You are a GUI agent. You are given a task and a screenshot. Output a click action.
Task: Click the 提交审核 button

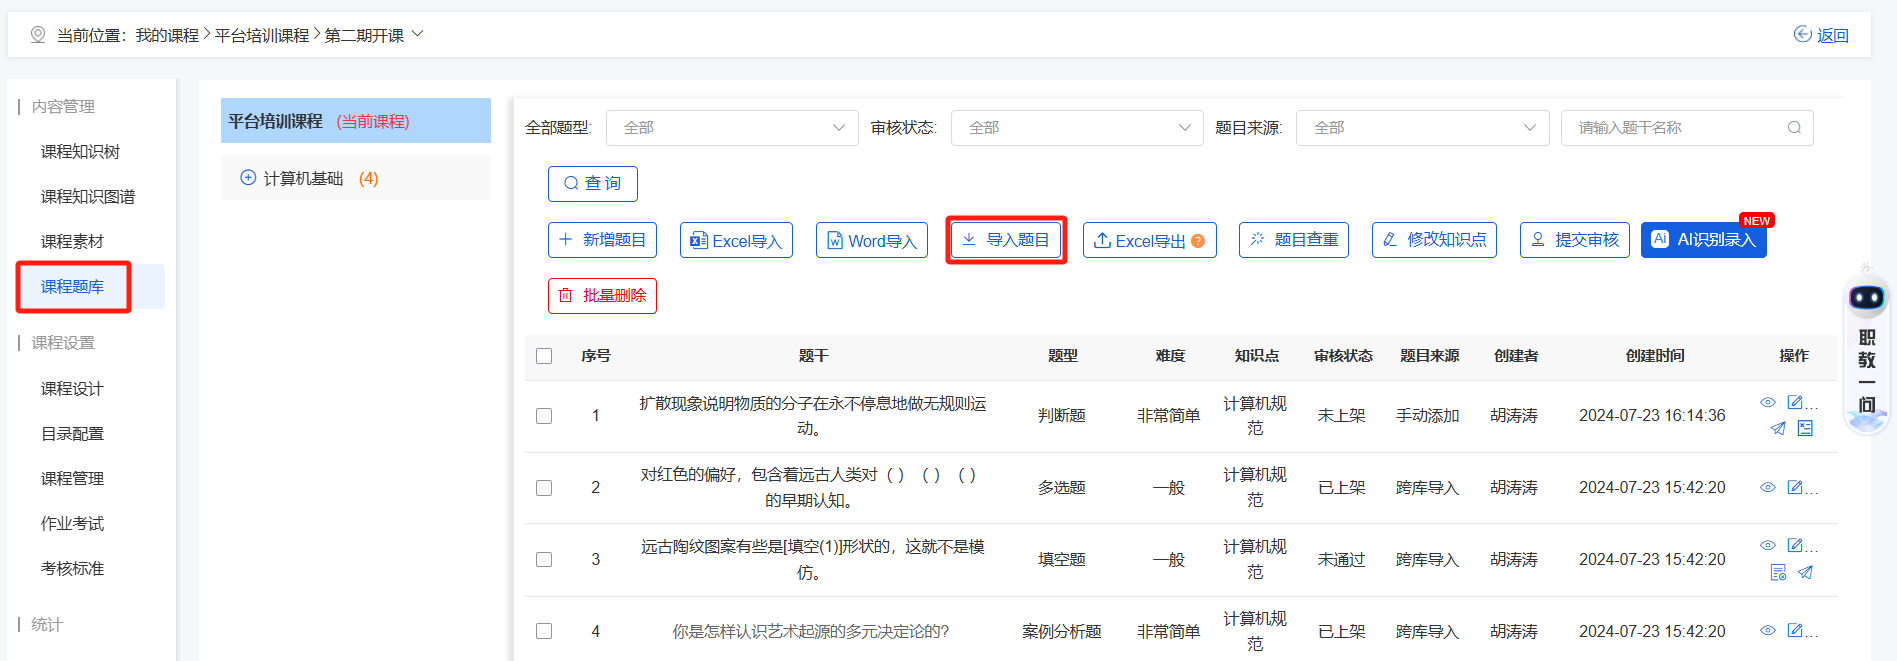(x=1574, y=240)
